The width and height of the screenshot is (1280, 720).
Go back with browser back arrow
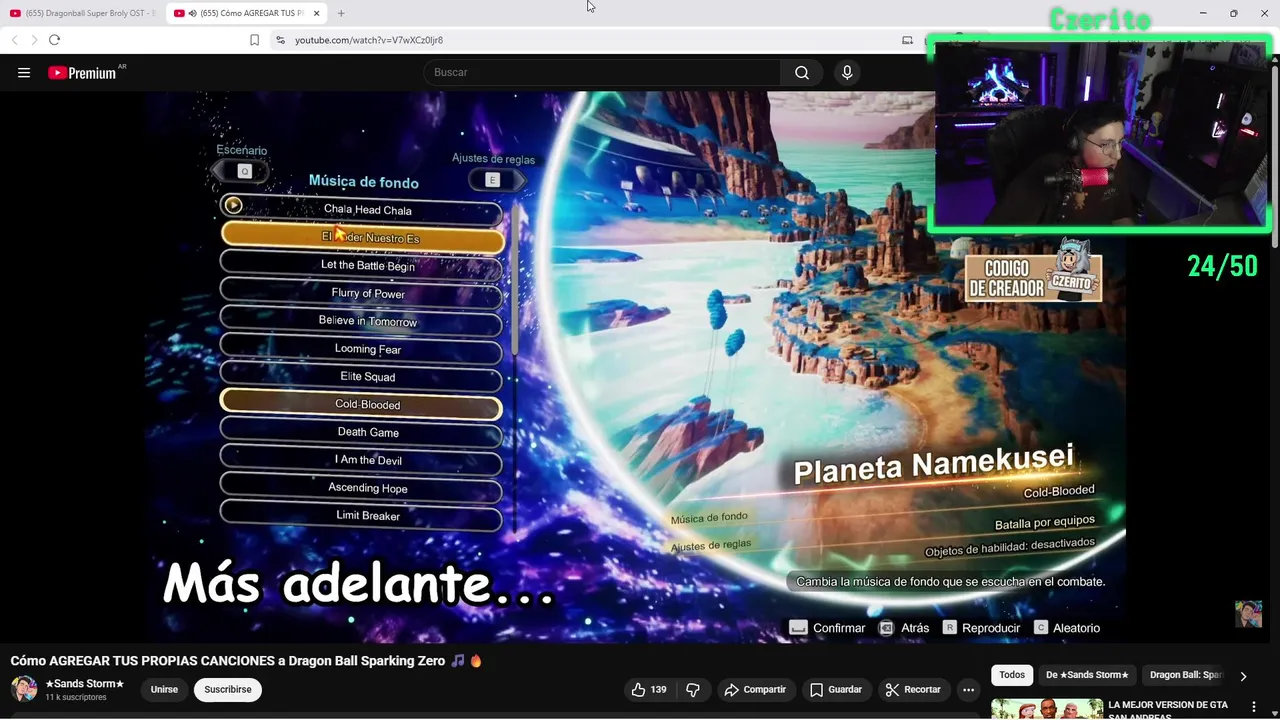click(14, 40)
